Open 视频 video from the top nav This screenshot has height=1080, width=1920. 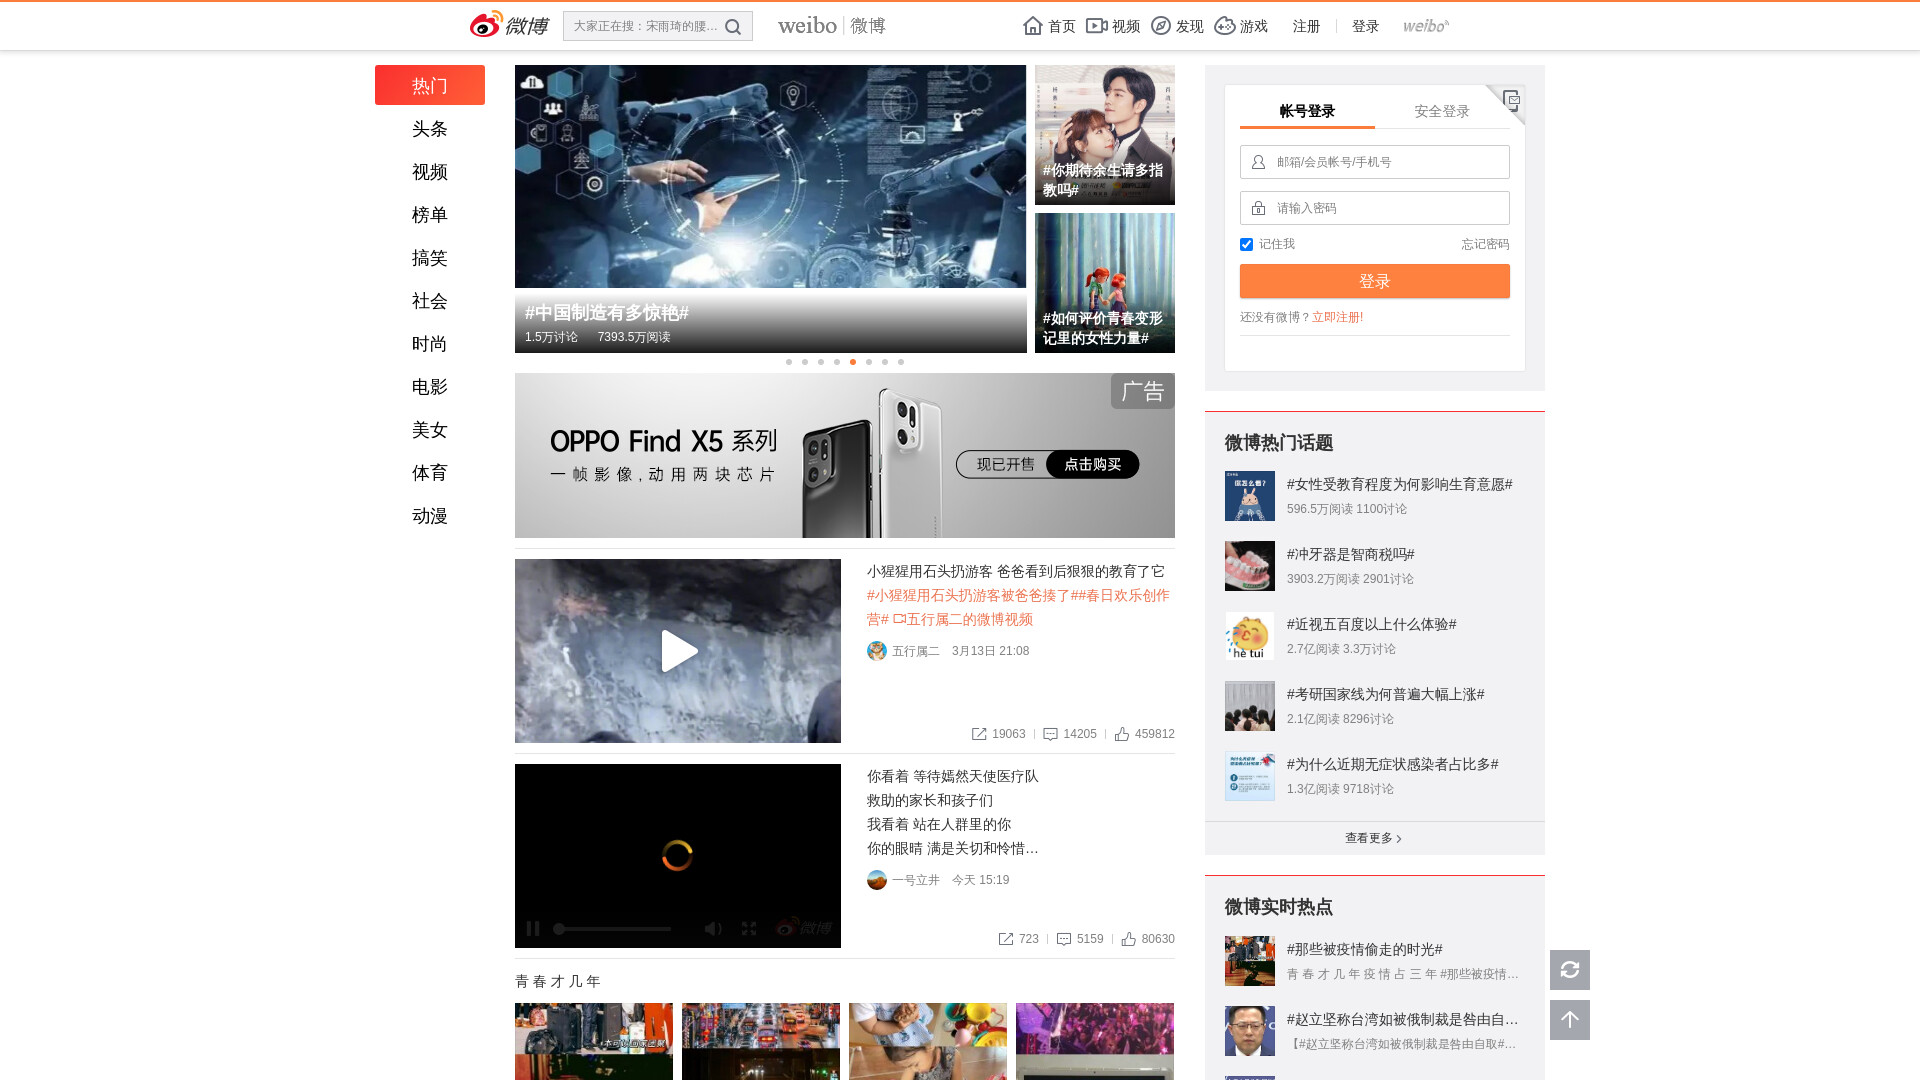(1113, 26)
